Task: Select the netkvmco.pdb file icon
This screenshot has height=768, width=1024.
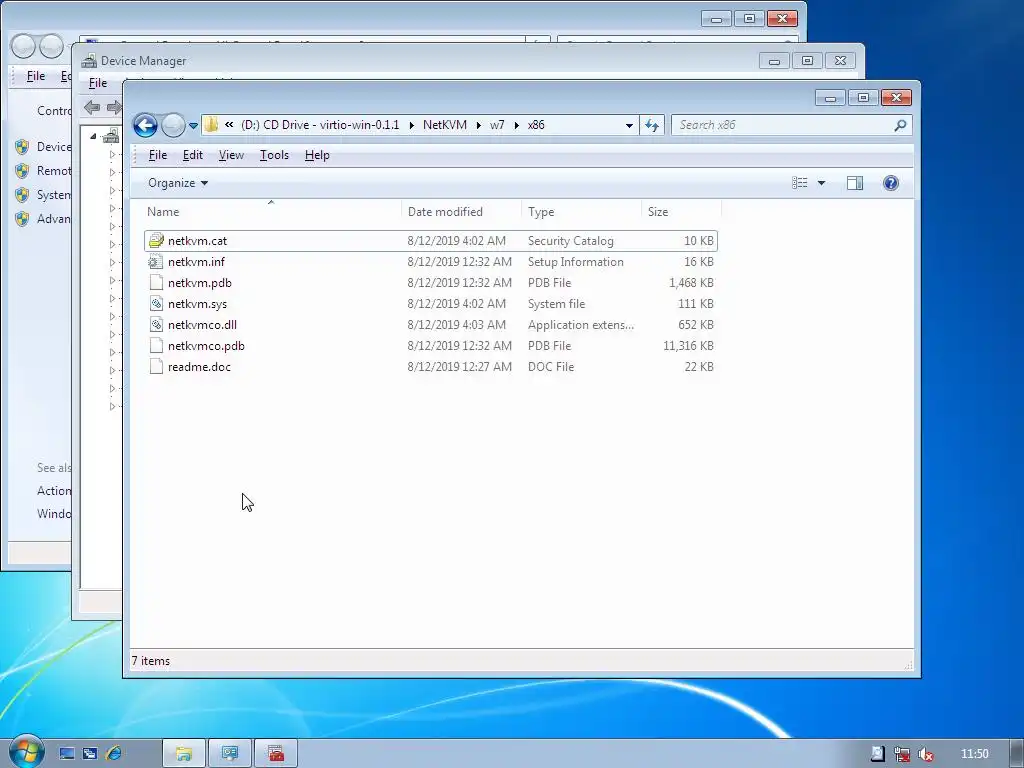Action: pos(155,345)
